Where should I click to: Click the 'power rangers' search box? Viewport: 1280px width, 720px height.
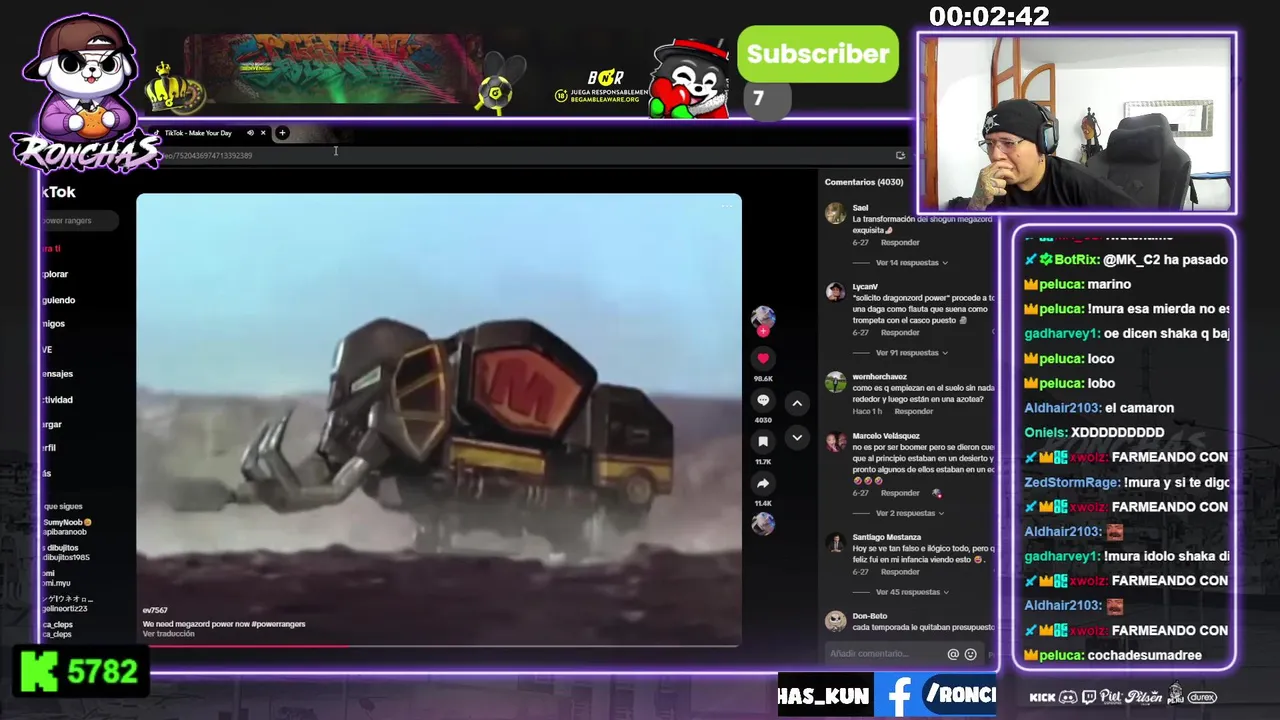tap(78, 220)
